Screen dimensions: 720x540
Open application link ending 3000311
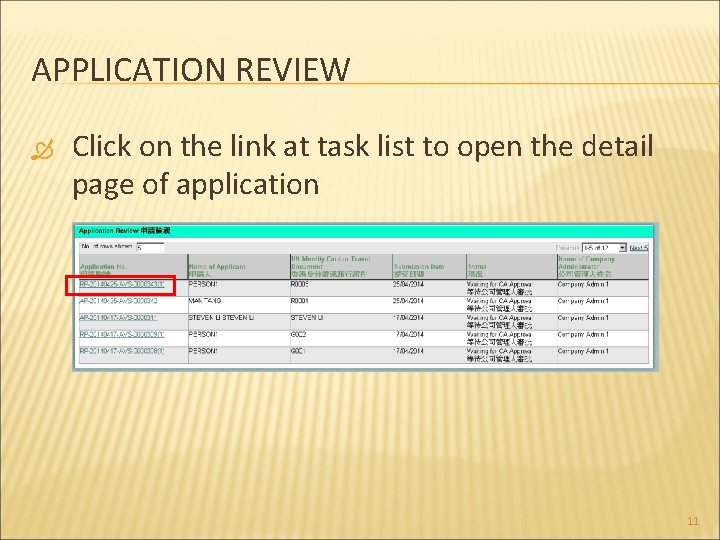(x=118, y=318)
